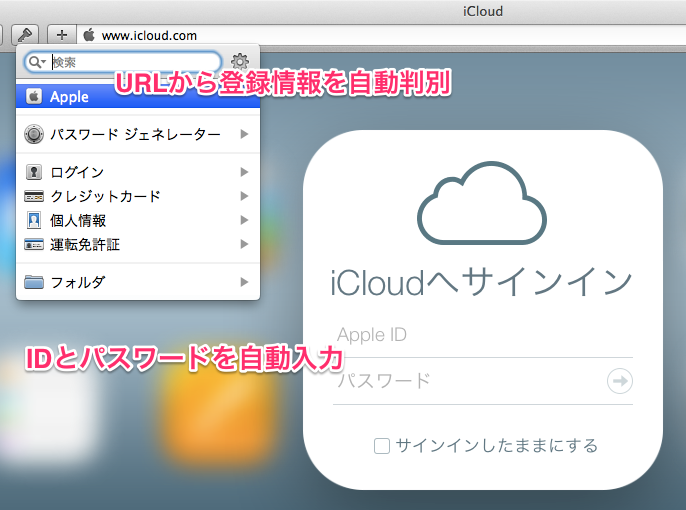Open the 個人情報 category
The width and height of the screenshot is (686, 510).
point(138,220)
